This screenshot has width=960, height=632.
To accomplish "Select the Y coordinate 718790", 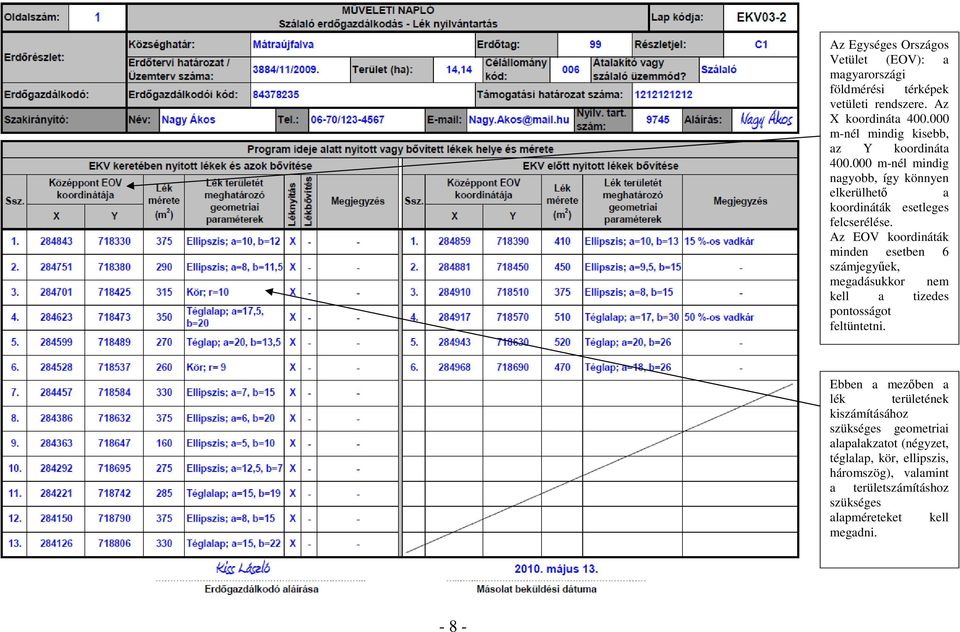I will (114, 519).
